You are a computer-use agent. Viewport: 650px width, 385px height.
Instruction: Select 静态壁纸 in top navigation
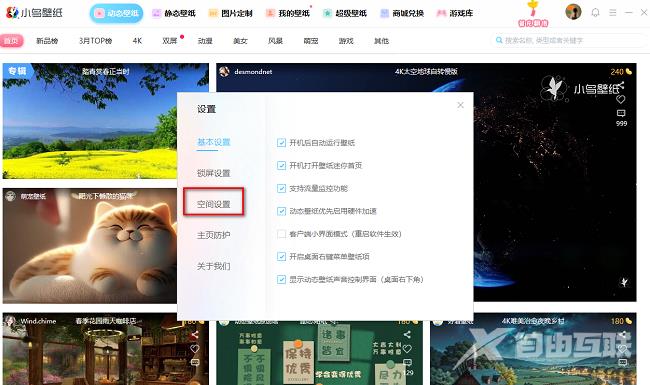[x=174, y=13]
